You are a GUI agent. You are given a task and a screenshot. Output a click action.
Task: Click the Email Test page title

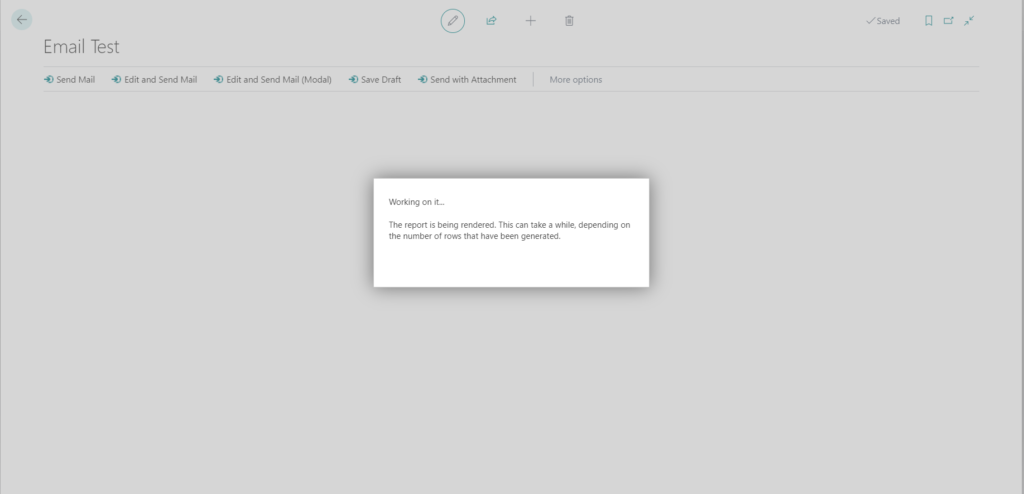pyautogui.click(x=82, y=46)
